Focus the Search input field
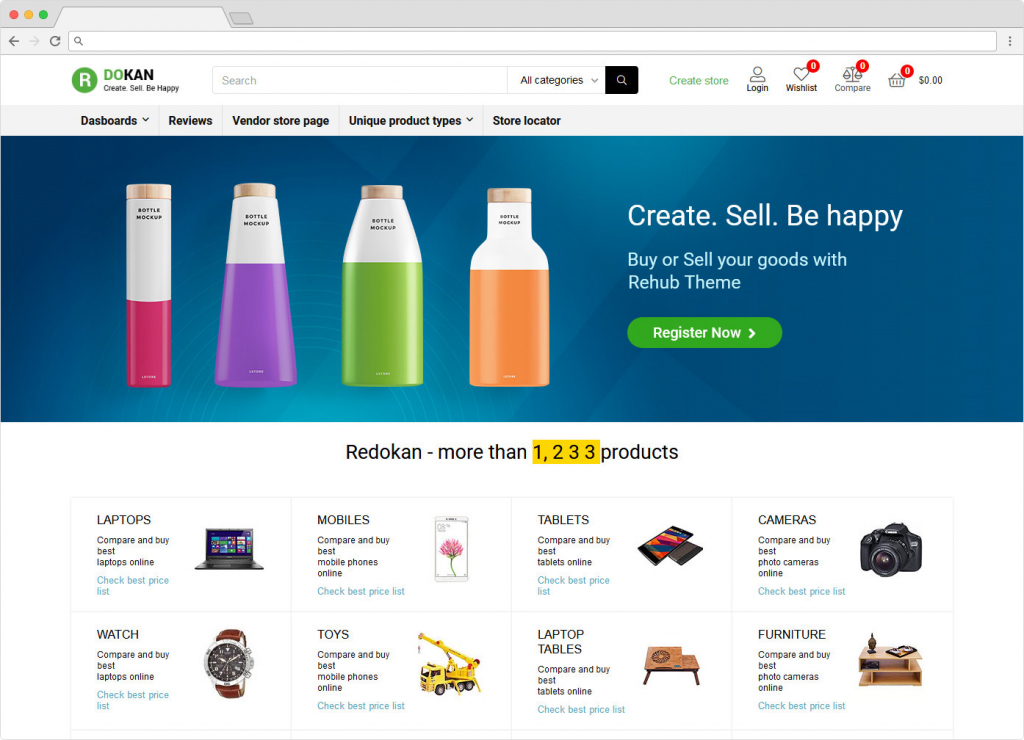The width and height of the screenshot is (1024, 740). click(360, 80)
